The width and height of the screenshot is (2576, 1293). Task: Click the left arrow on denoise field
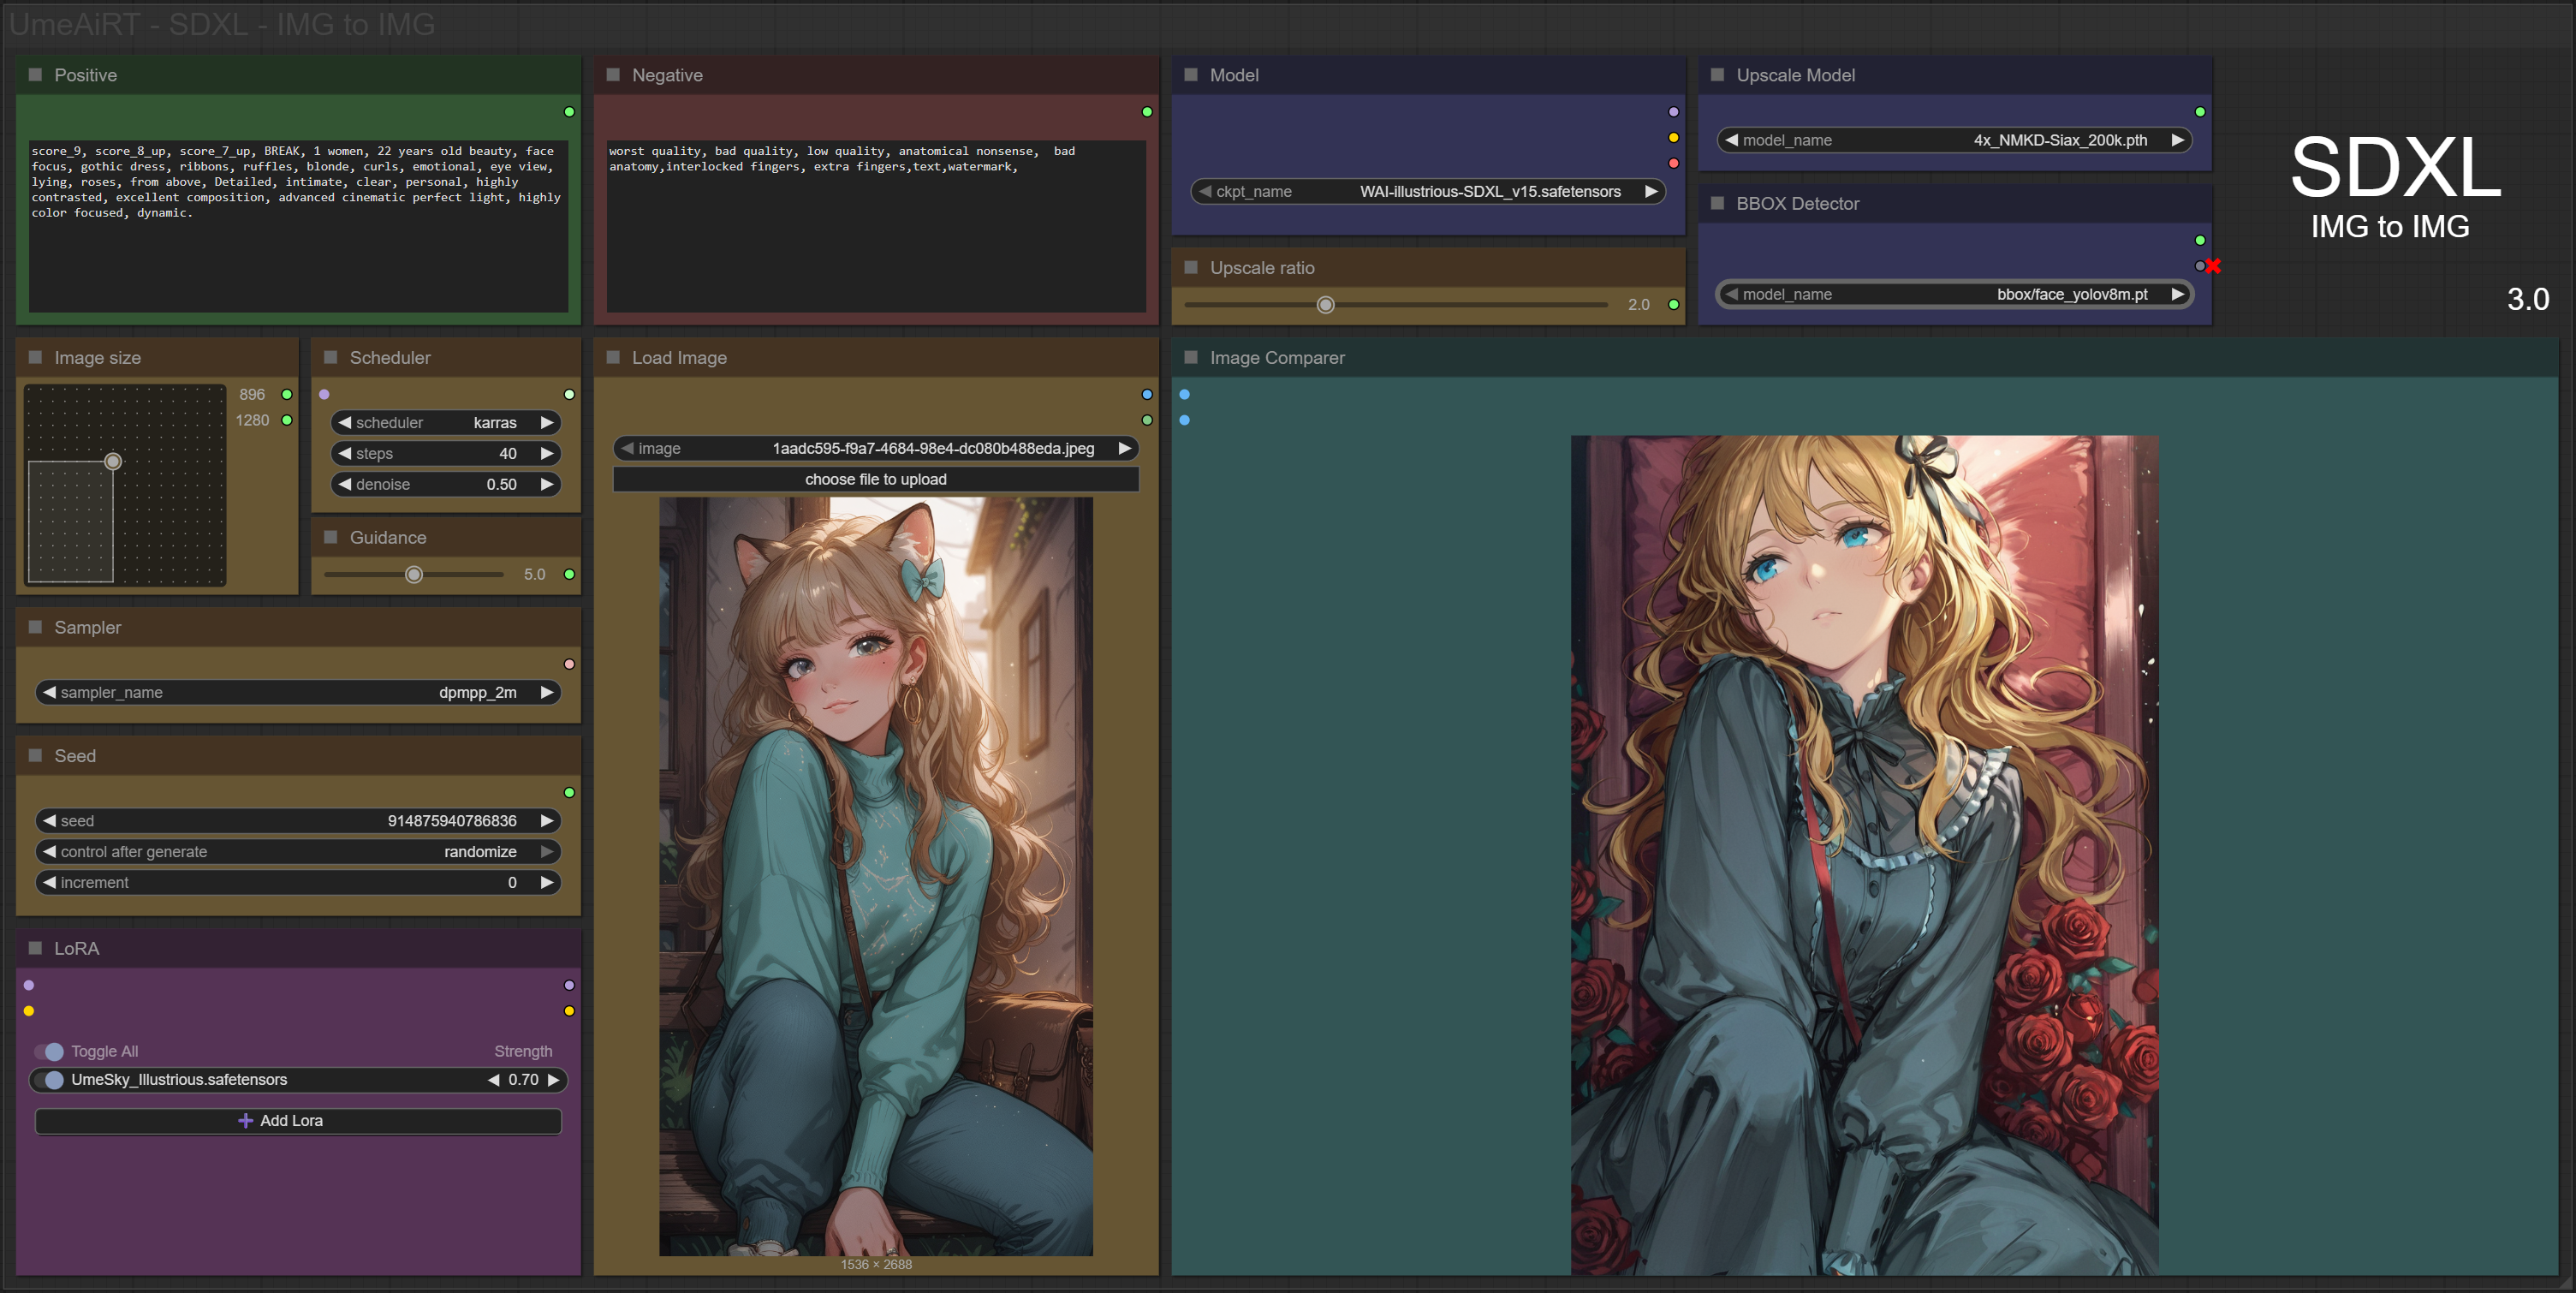click(x=345, y=484)
